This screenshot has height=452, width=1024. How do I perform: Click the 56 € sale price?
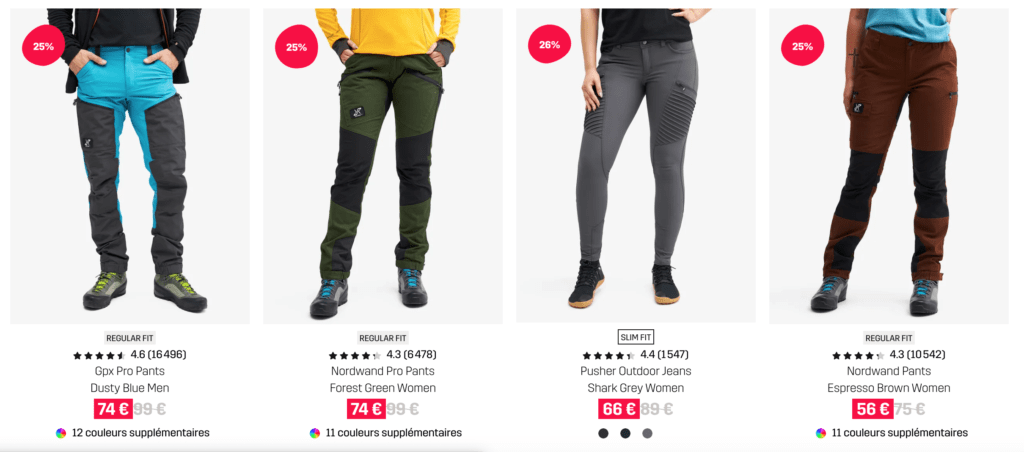[872, 409]
